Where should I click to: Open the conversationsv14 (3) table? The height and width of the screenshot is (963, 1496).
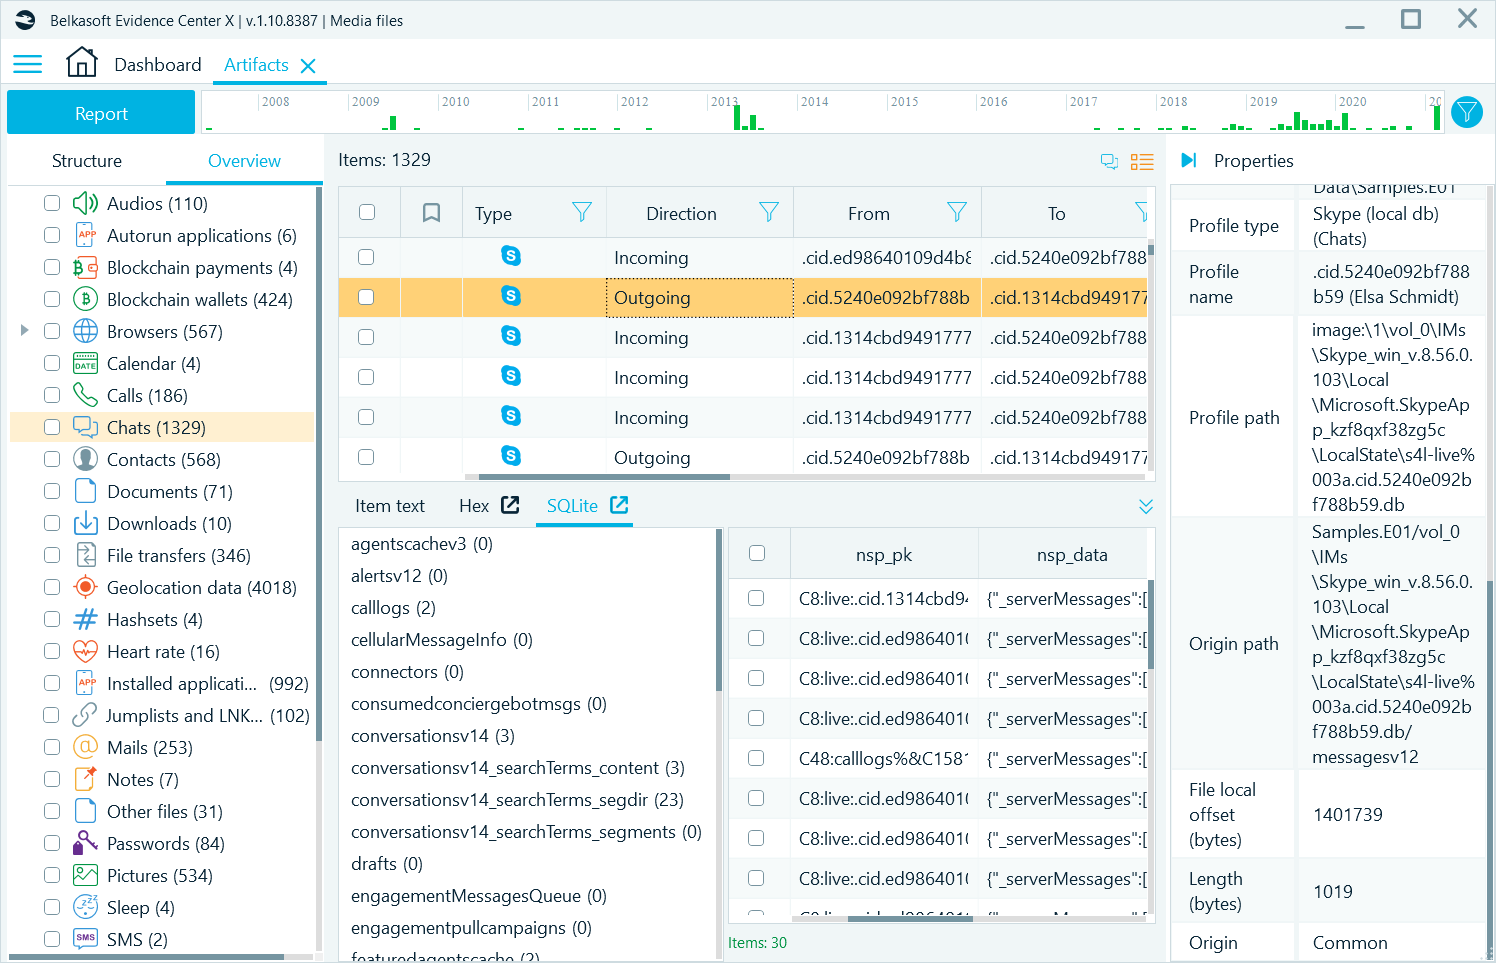coord(433,736)
